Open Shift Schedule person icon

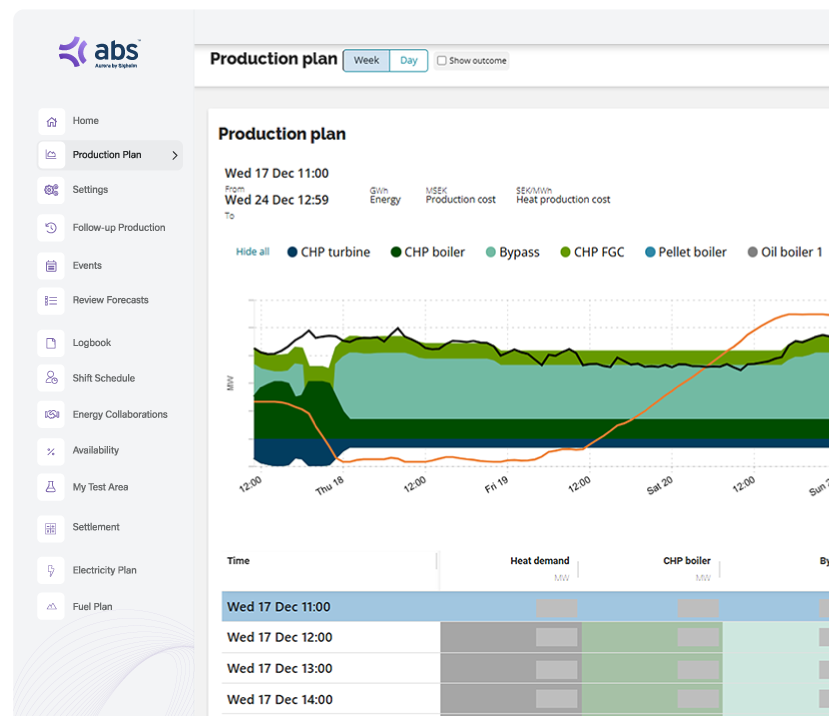coord(51,378)
